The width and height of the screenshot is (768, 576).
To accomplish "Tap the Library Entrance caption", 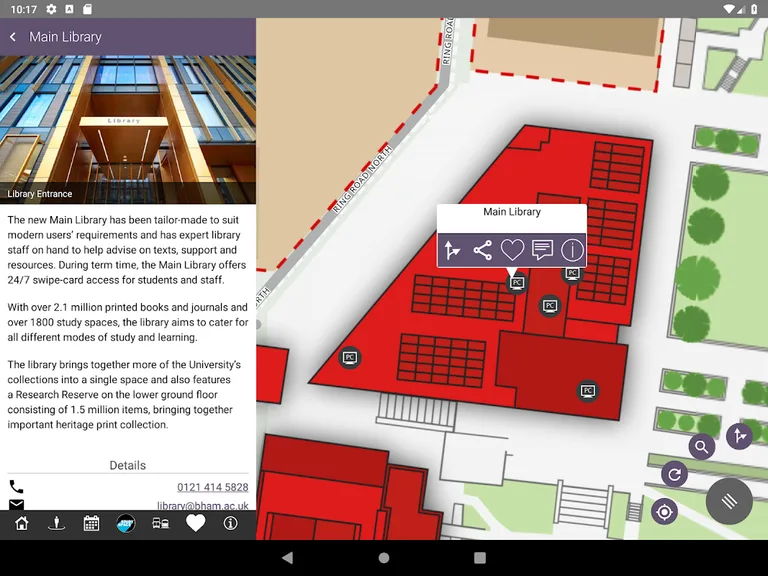I will (x=40, y=194).
